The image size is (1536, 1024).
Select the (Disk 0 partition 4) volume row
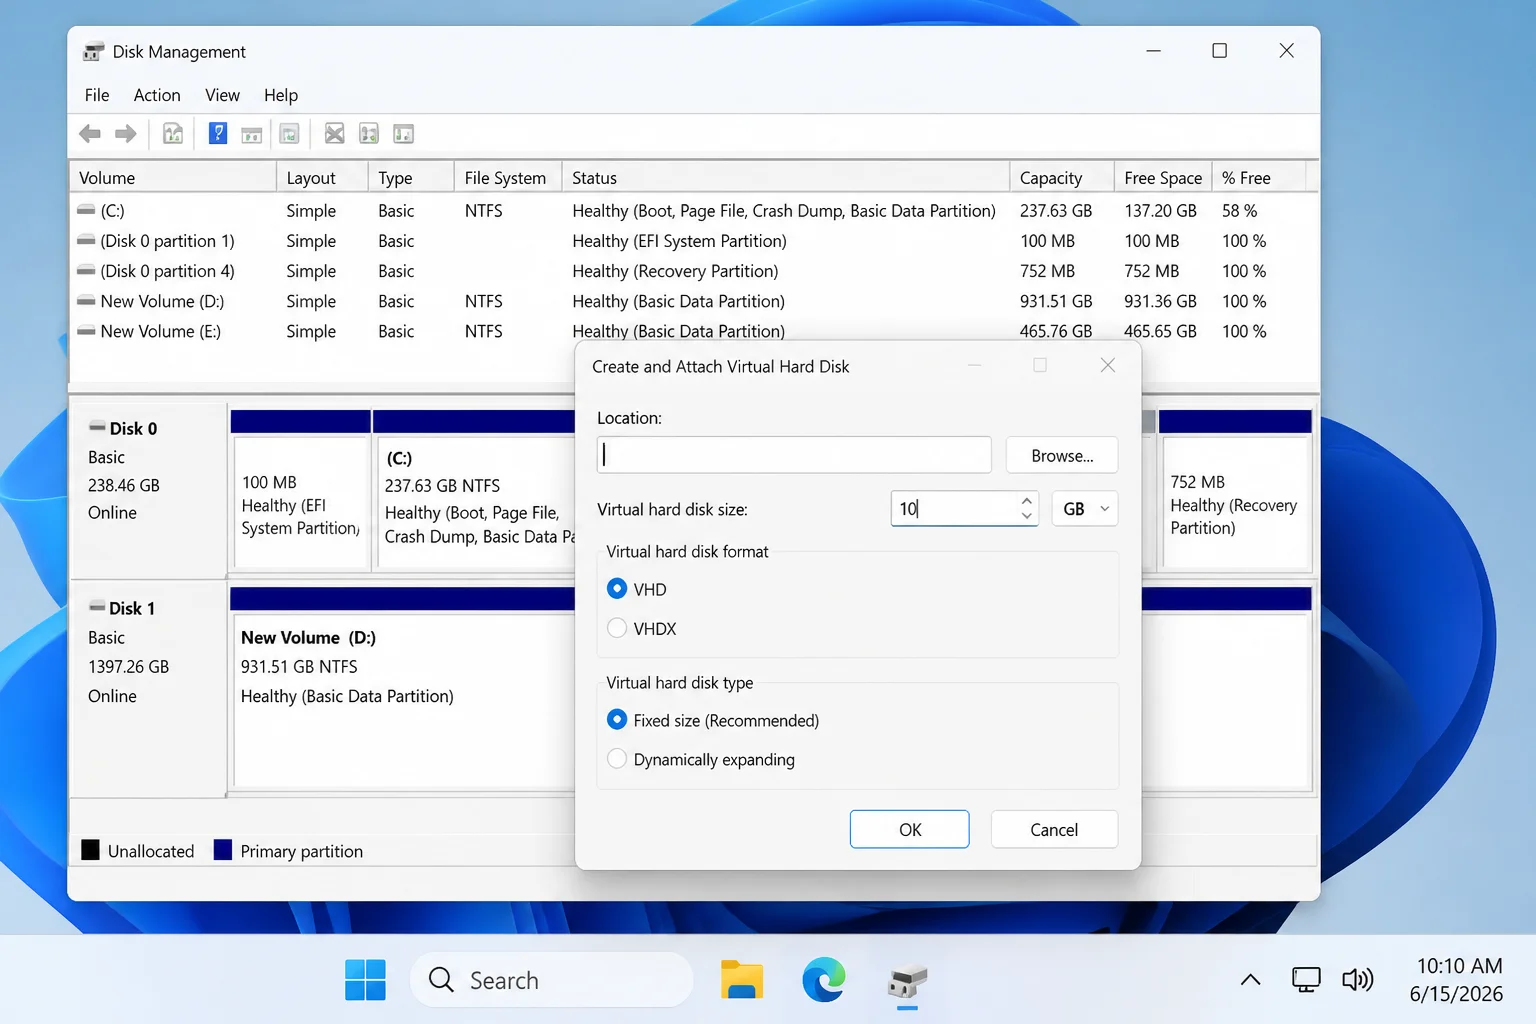tap(693, 271)
